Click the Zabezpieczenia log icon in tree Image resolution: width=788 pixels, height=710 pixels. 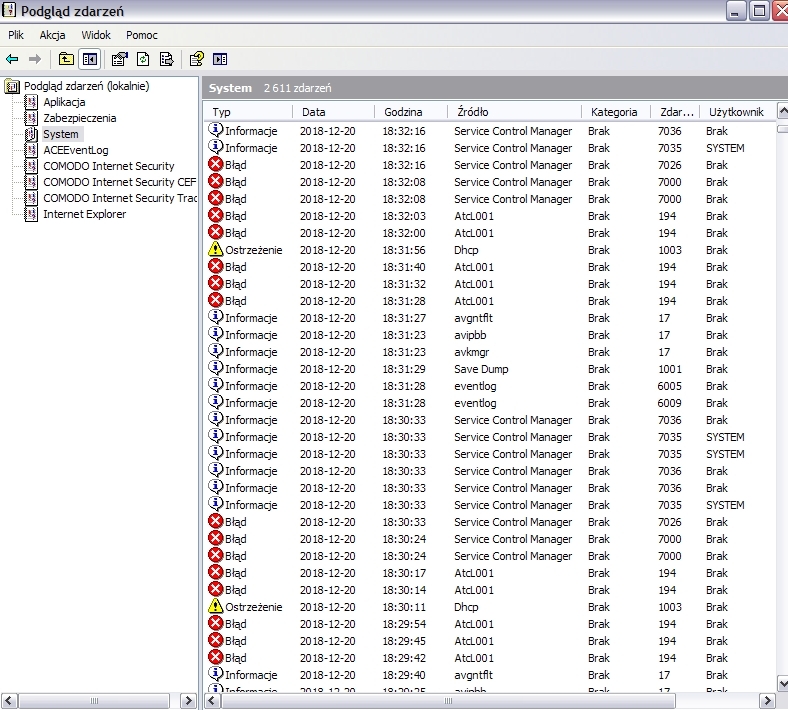coord(31,118)
